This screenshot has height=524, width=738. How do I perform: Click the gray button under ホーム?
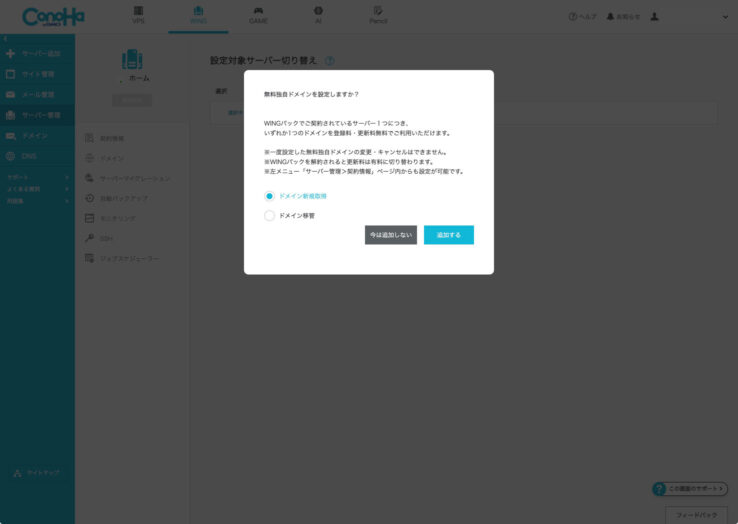(x=132, y=100)
